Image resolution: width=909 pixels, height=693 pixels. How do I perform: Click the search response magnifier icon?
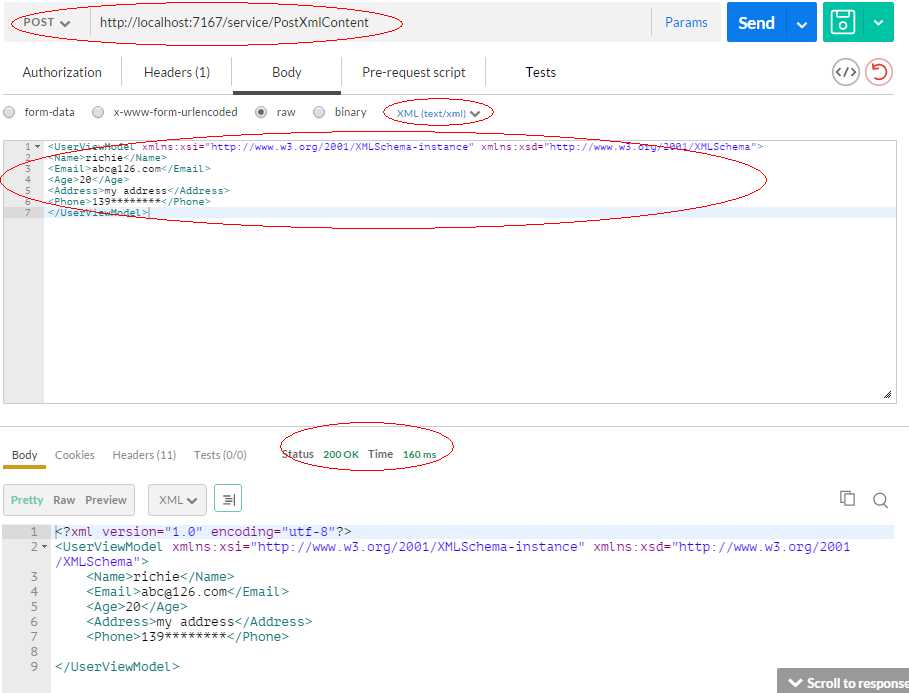click(x=880, y=500)
